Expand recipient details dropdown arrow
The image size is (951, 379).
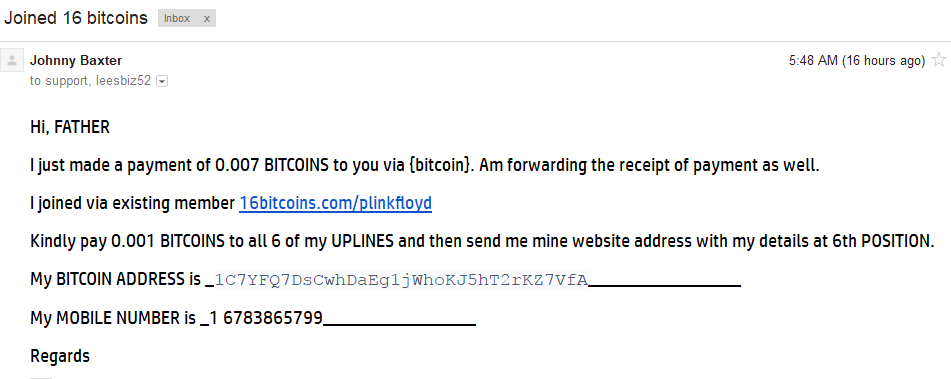(162, 81)
